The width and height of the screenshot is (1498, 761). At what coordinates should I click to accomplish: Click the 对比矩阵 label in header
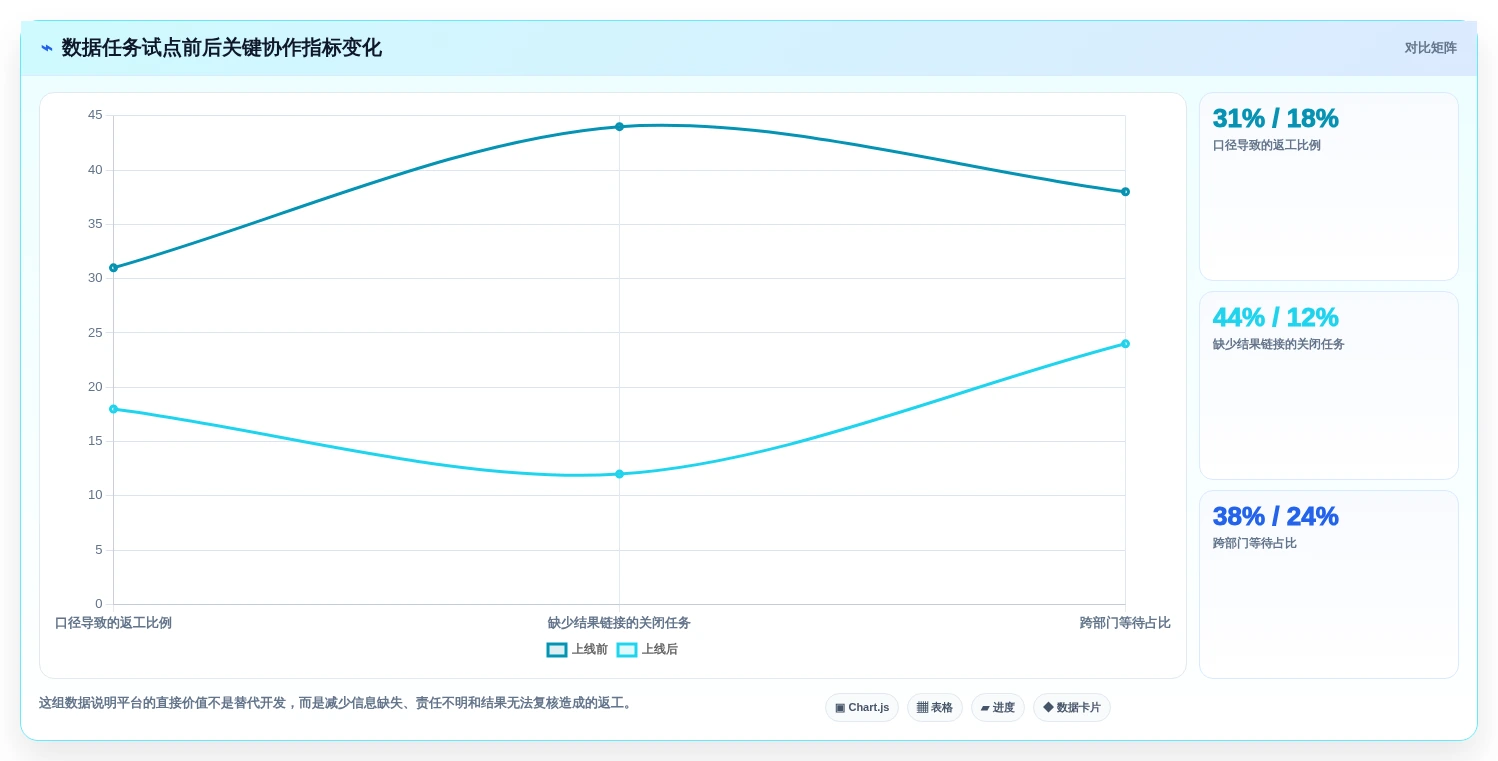[1431, 48]
